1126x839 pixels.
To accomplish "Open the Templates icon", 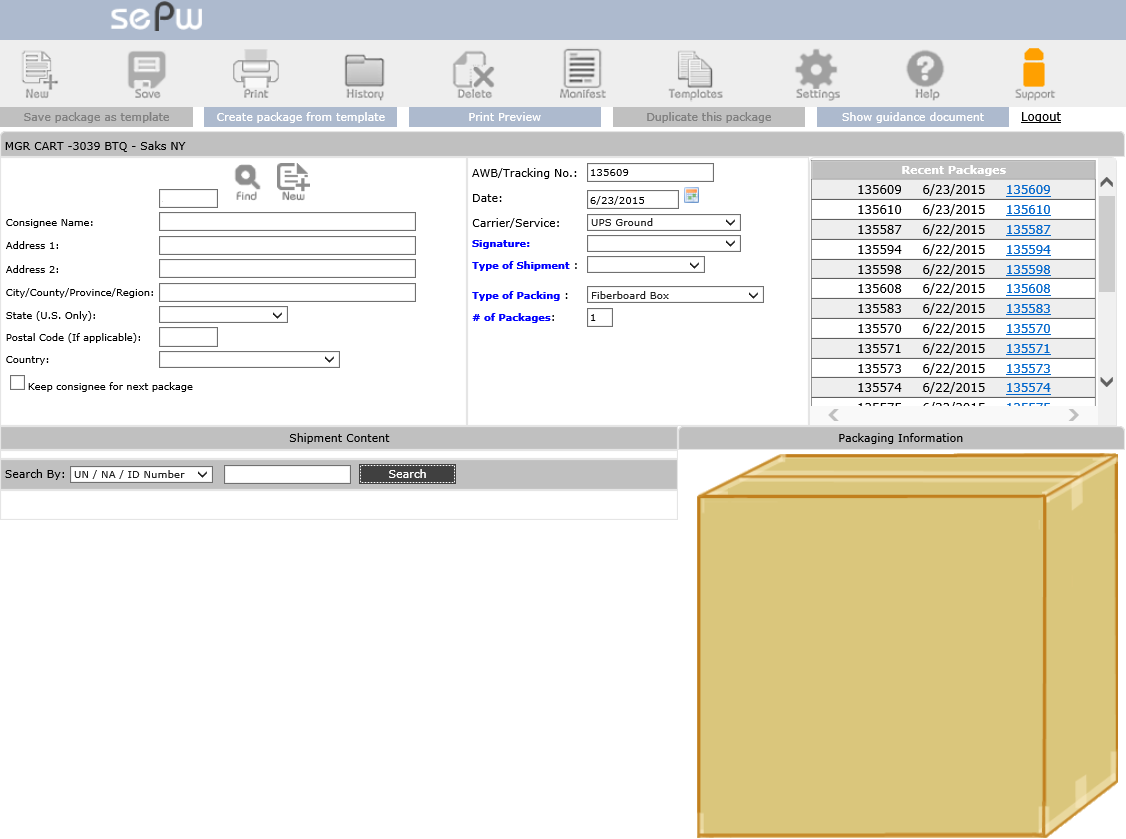I will 695,75.
